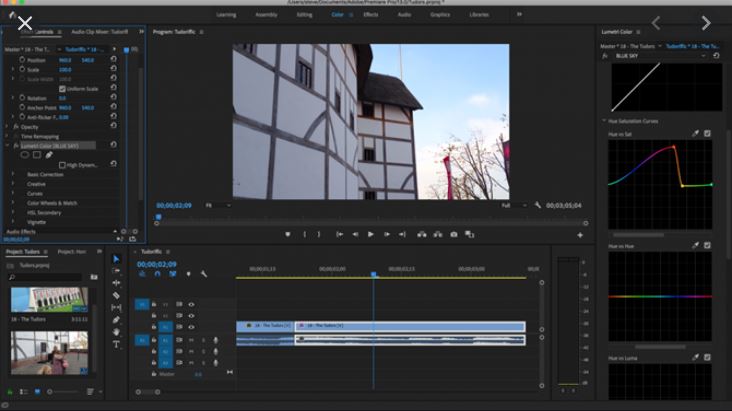Screen dimensions: 732x411
Task: Toggle the Hue vs Hue curve checkbox
Action: 707,245
